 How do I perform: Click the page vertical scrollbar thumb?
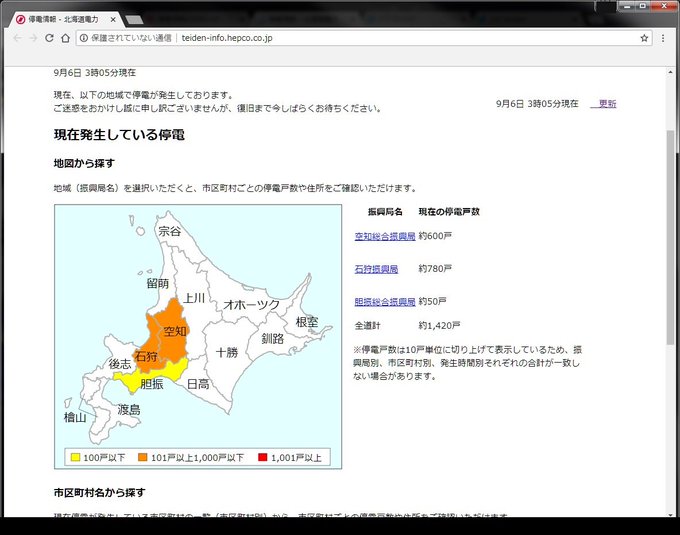tap(670, 238)
